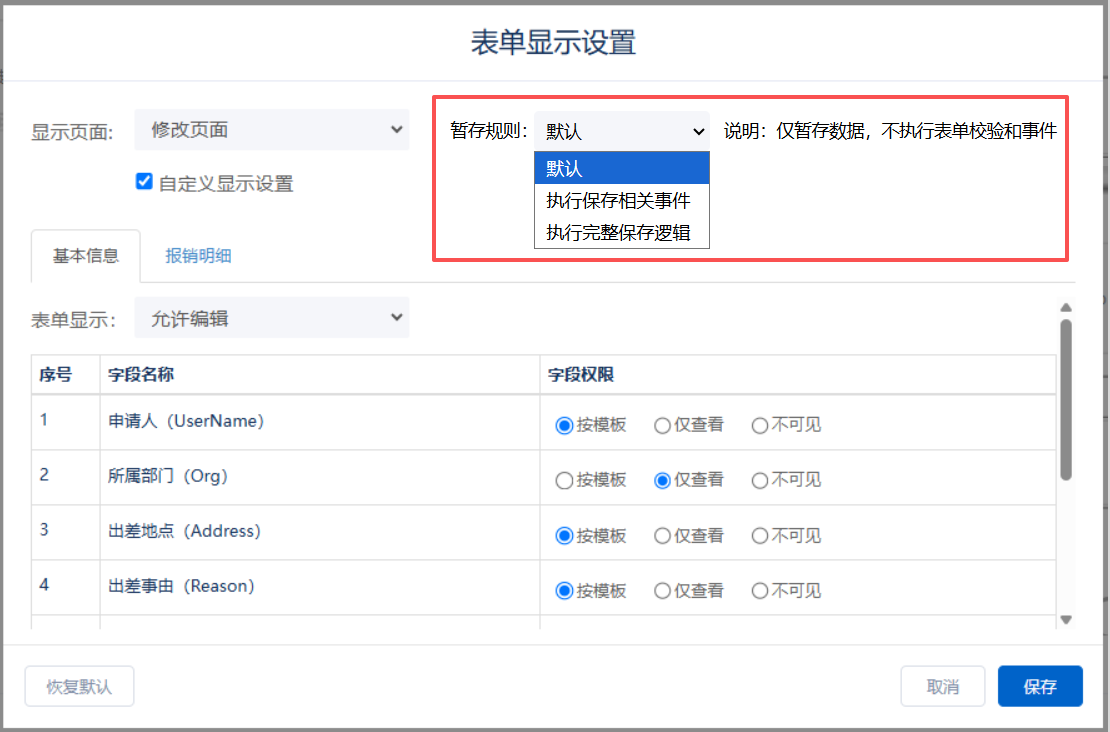Select 默认 option in dropdown list
1110x732 pixels.
coord(622,168)
